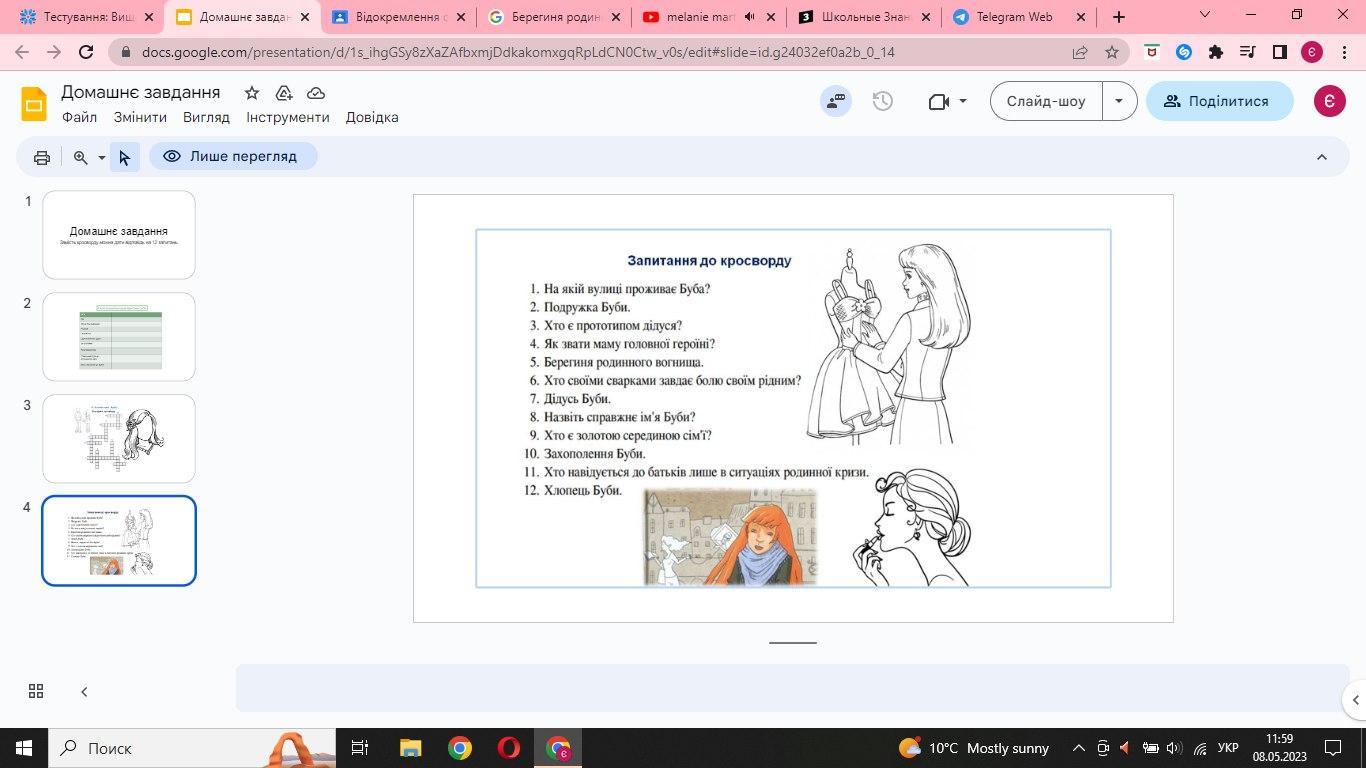Image resolution: width=1366 pixels, height=768 pixels.
Task: Open the Слайд-шоу options dropdown
Action: point(1119,101)
